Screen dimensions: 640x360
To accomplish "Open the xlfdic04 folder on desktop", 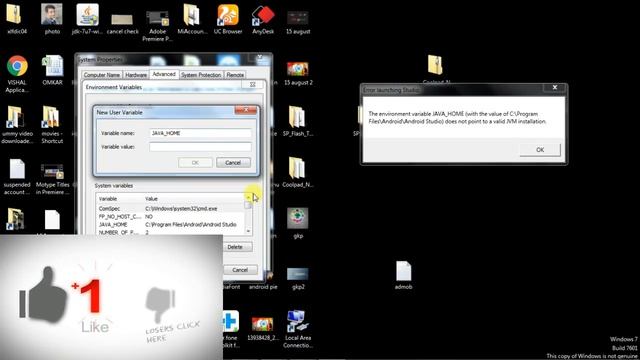I will click(x=16, y=18).
